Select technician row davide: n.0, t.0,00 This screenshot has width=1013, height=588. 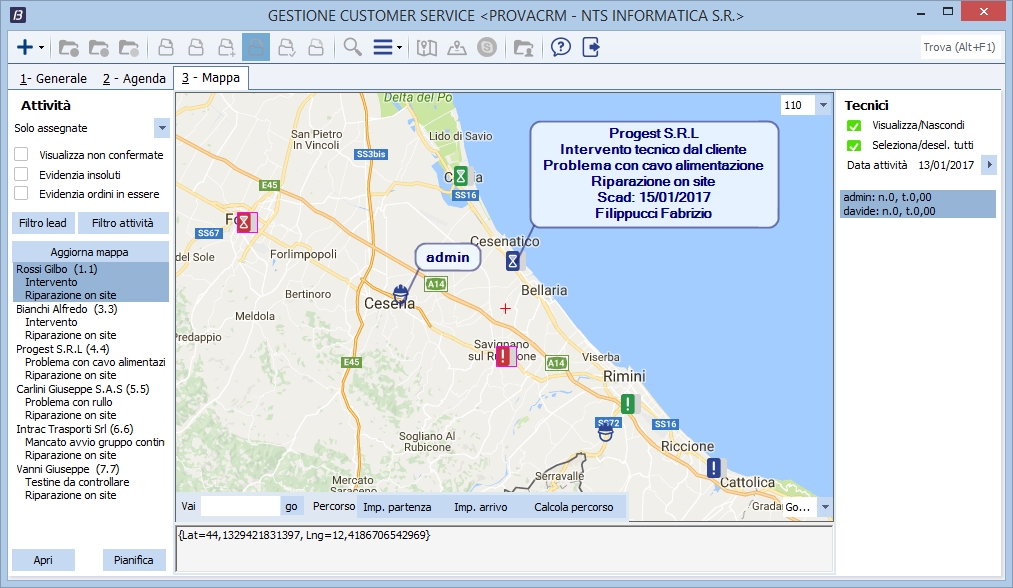point(917,211)
